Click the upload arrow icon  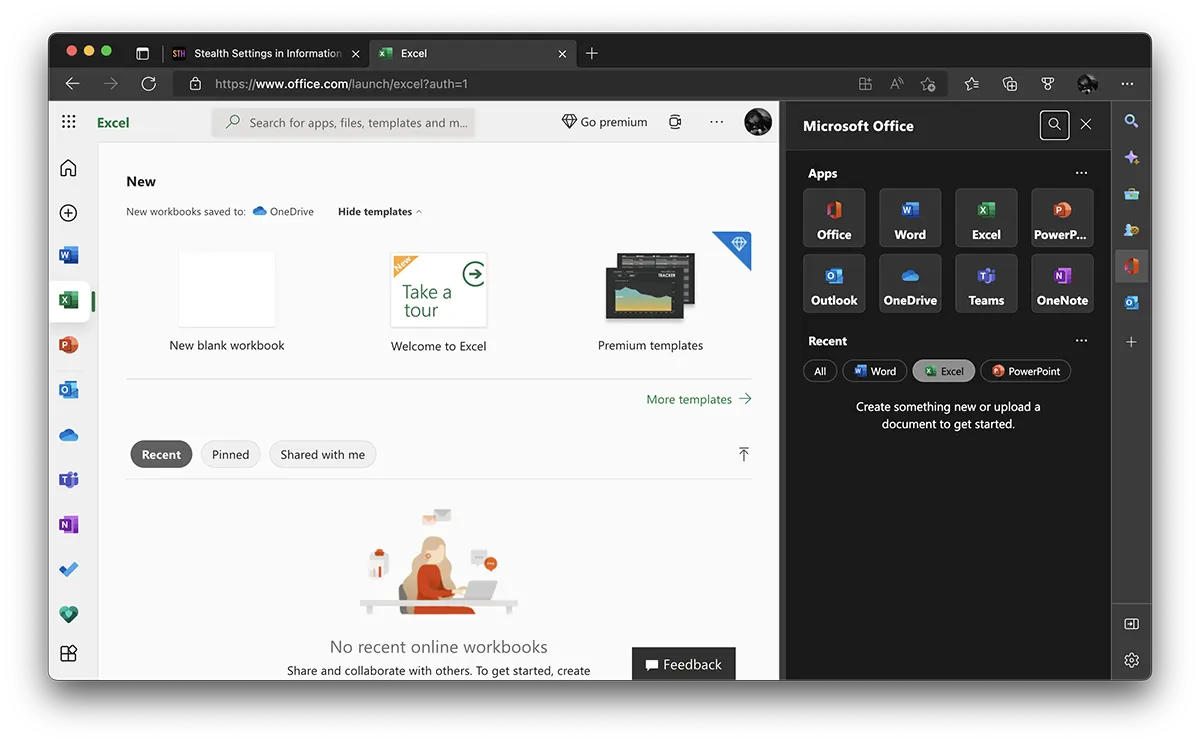(x=743, y=454)
